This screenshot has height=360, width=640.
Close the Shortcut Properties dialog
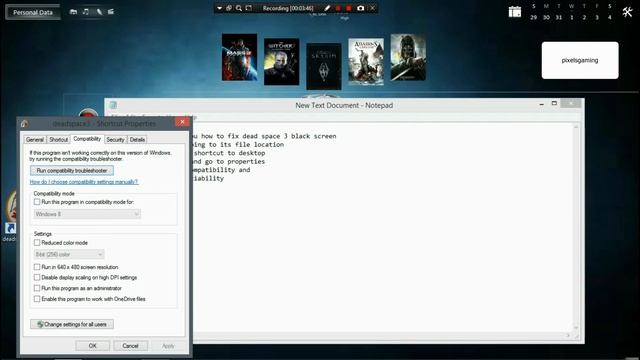(x=182, y=122)
